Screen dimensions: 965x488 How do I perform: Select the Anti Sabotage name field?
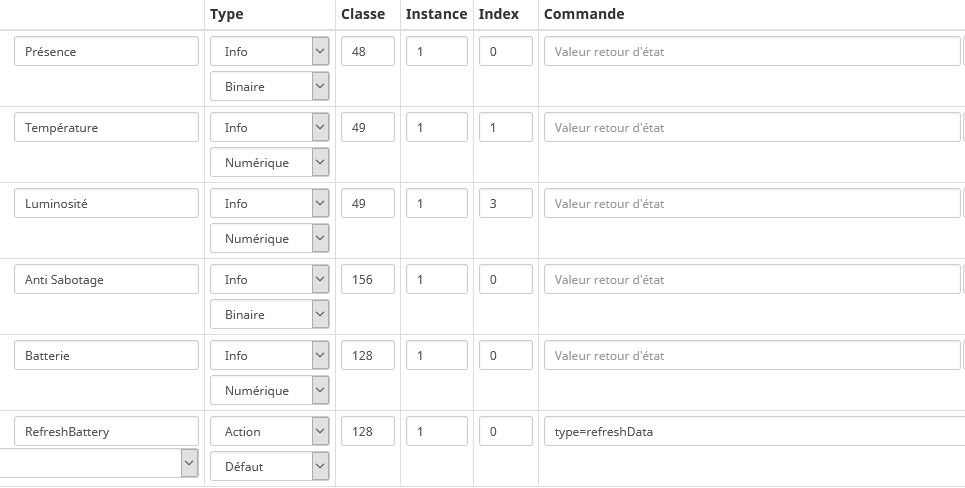click(106, 280)
